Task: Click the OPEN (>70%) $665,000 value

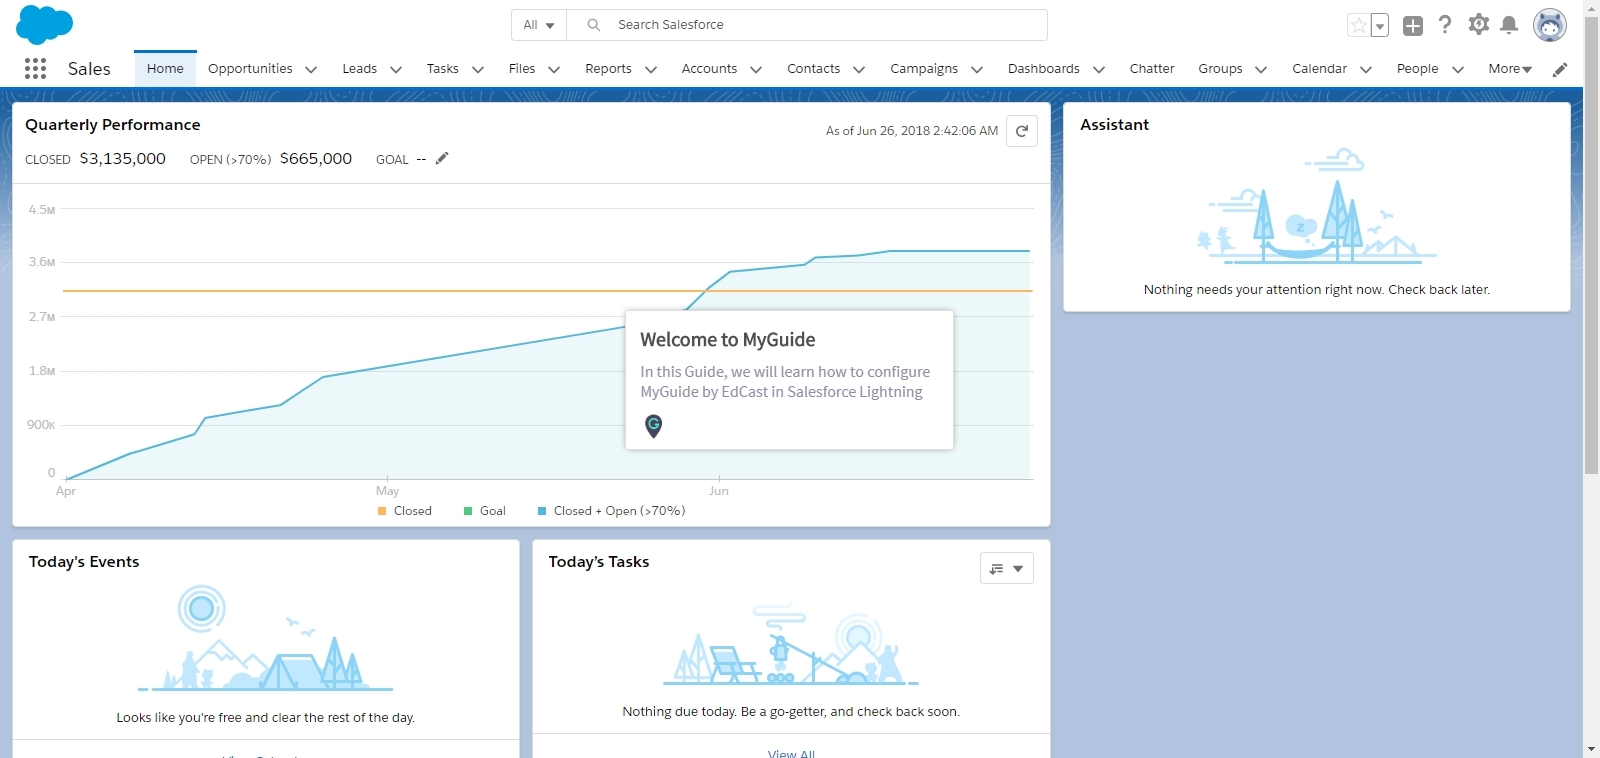Action: 316,159
